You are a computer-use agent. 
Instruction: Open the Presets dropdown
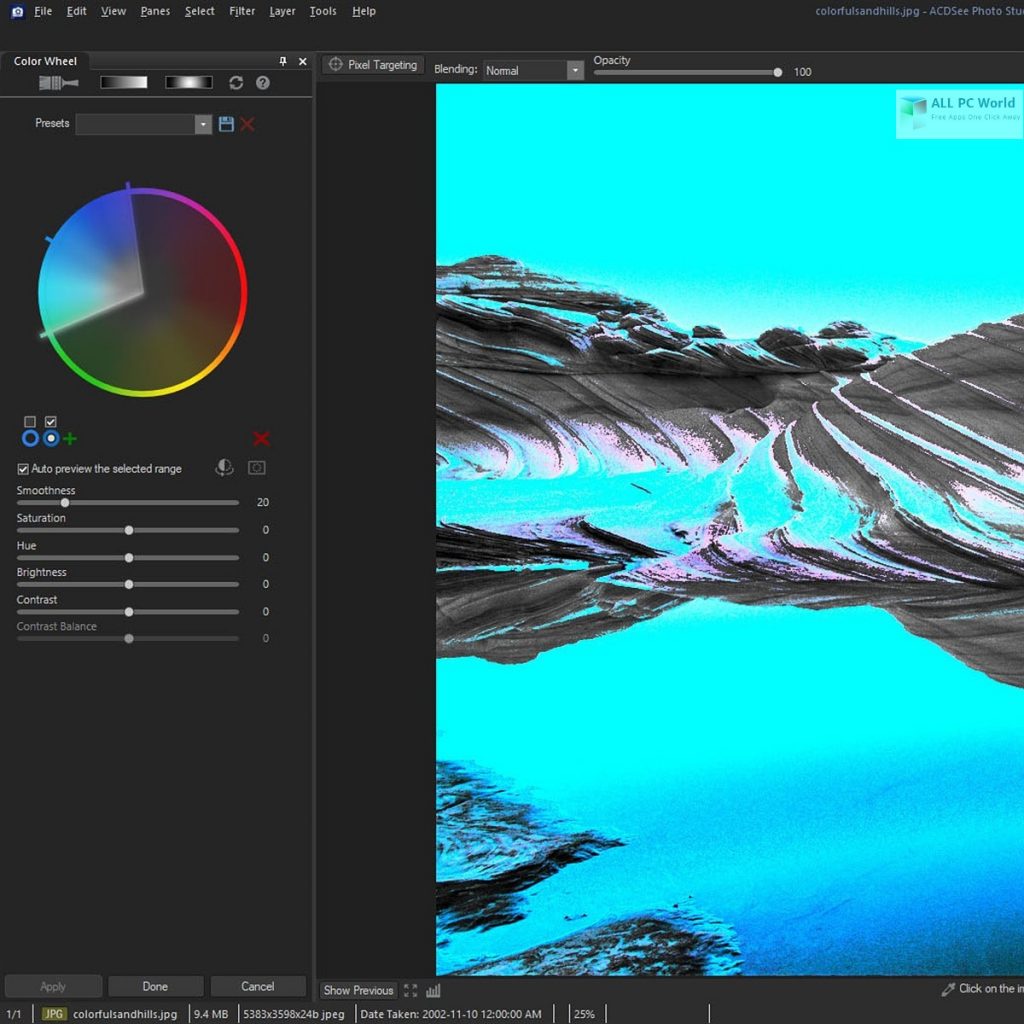click(x=204, y=123)
